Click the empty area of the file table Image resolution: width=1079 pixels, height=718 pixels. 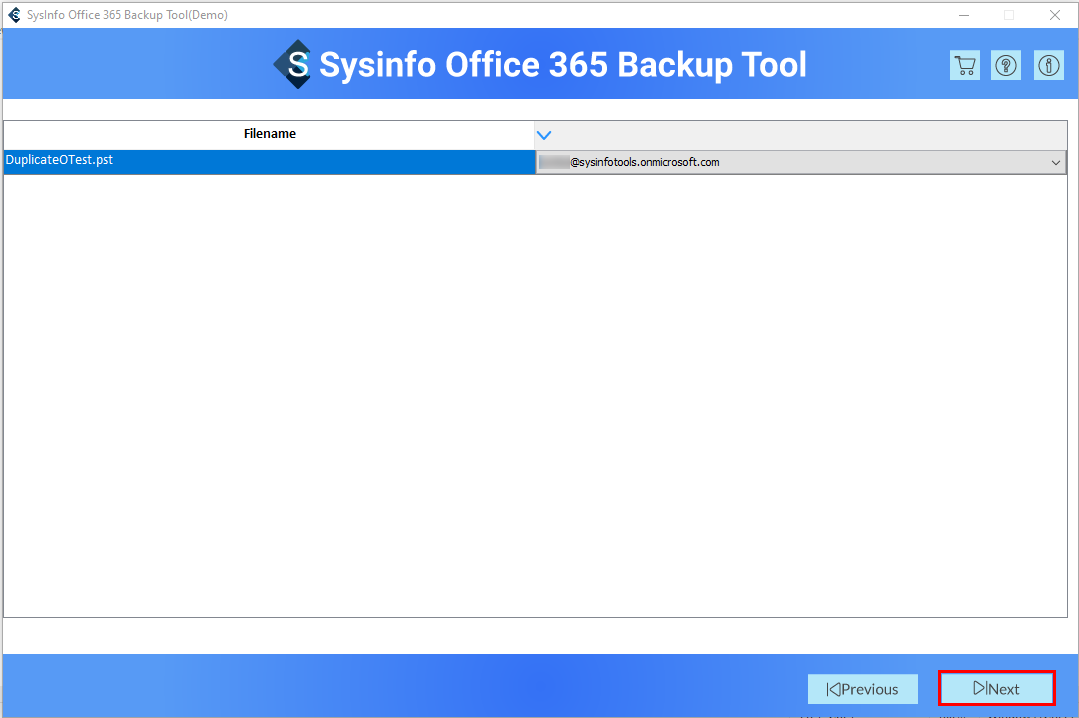point(535,400)
